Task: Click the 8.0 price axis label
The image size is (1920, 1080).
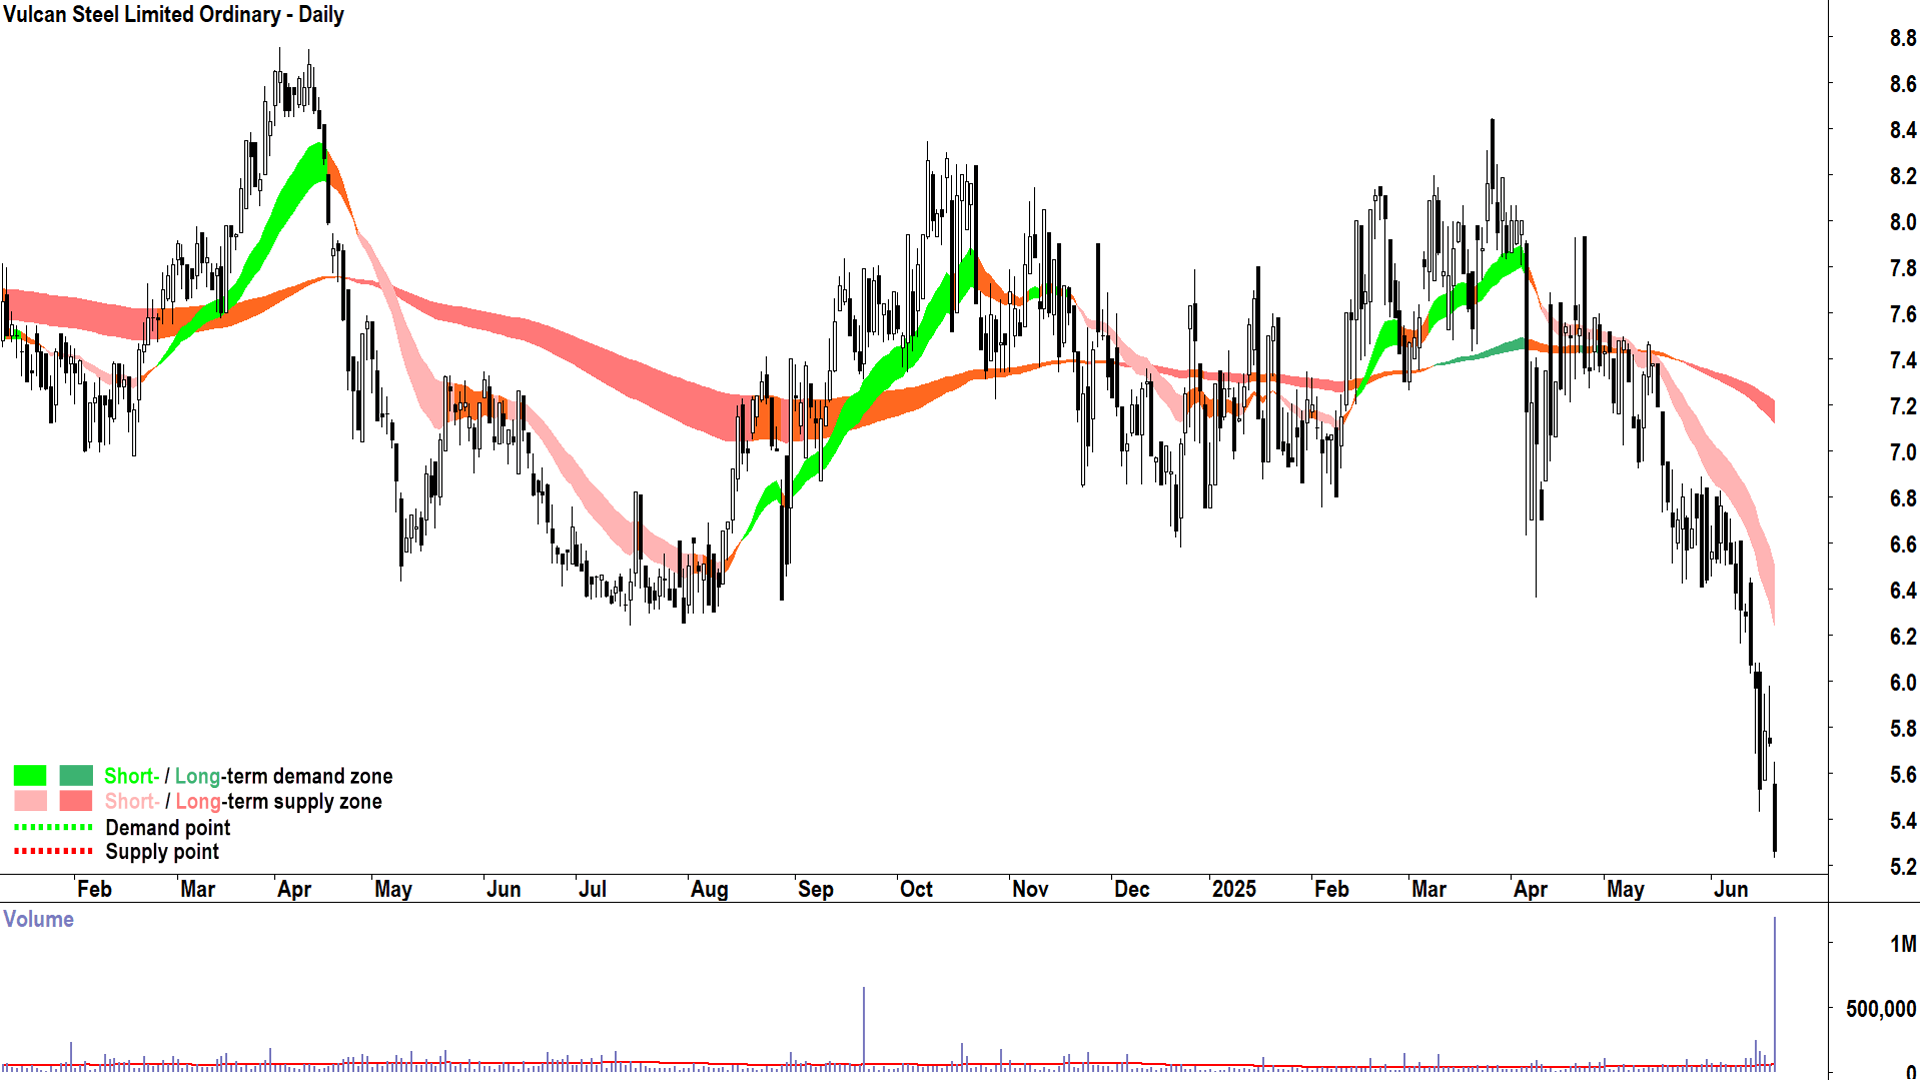Action: pos(1902,222)
